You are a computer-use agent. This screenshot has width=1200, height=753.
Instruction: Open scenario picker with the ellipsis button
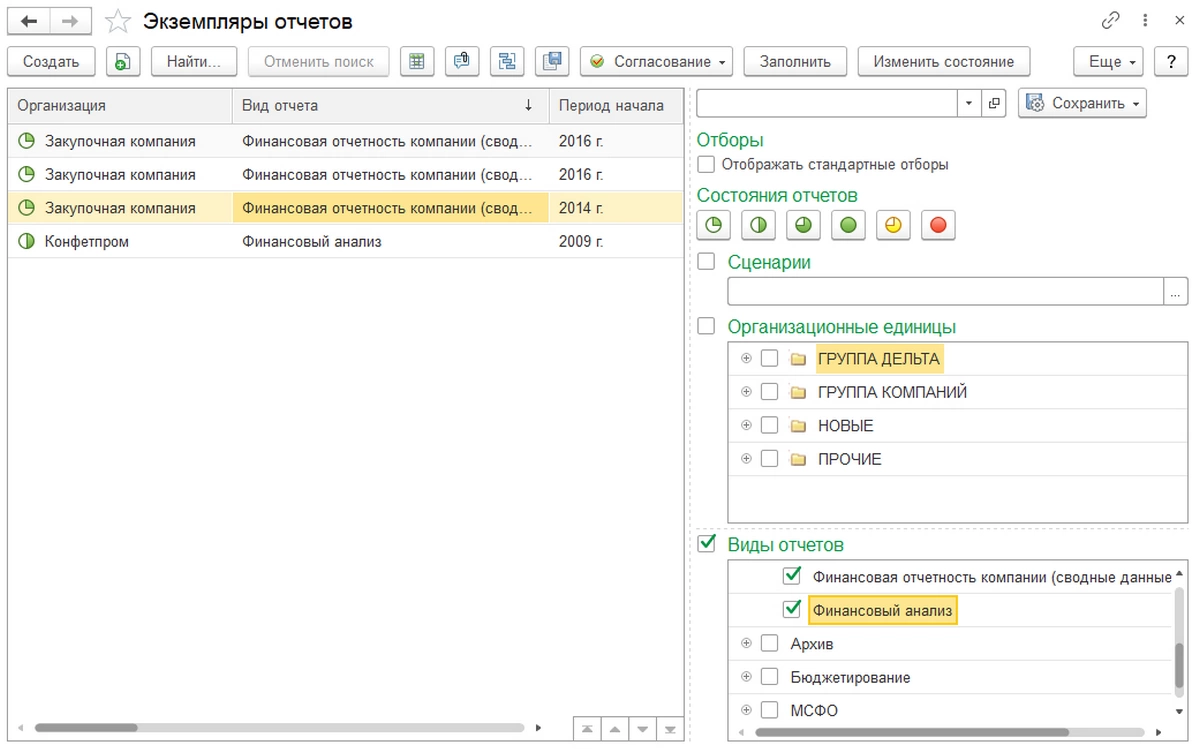click(1176, 291)
